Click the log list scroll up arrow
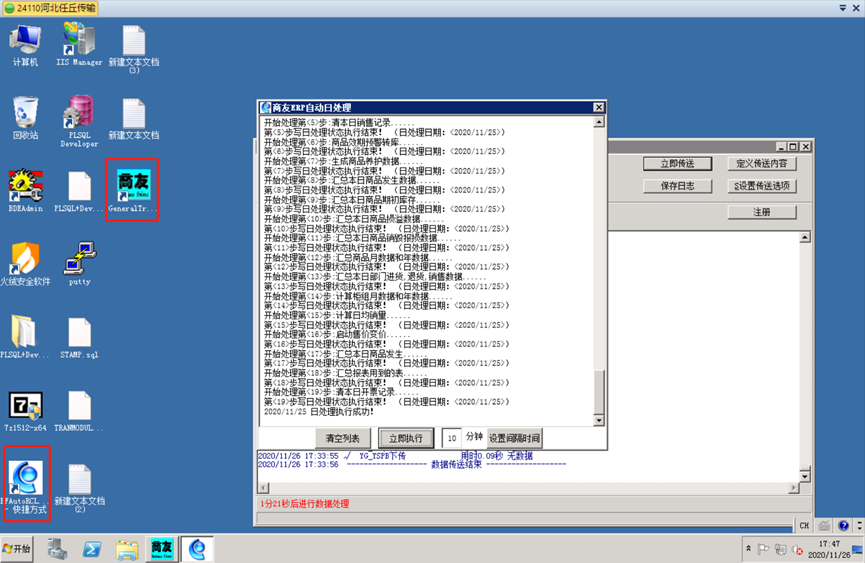This screenshot has width=865, height=563. pos(599,122)
